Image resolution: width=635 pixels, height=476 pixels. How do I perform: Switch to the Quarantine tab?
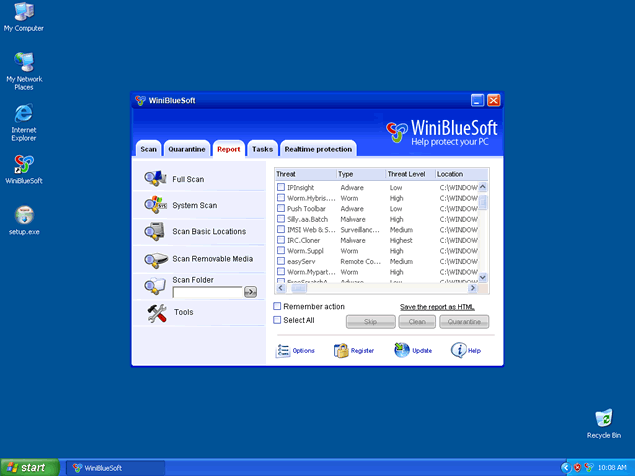(187, 149)
